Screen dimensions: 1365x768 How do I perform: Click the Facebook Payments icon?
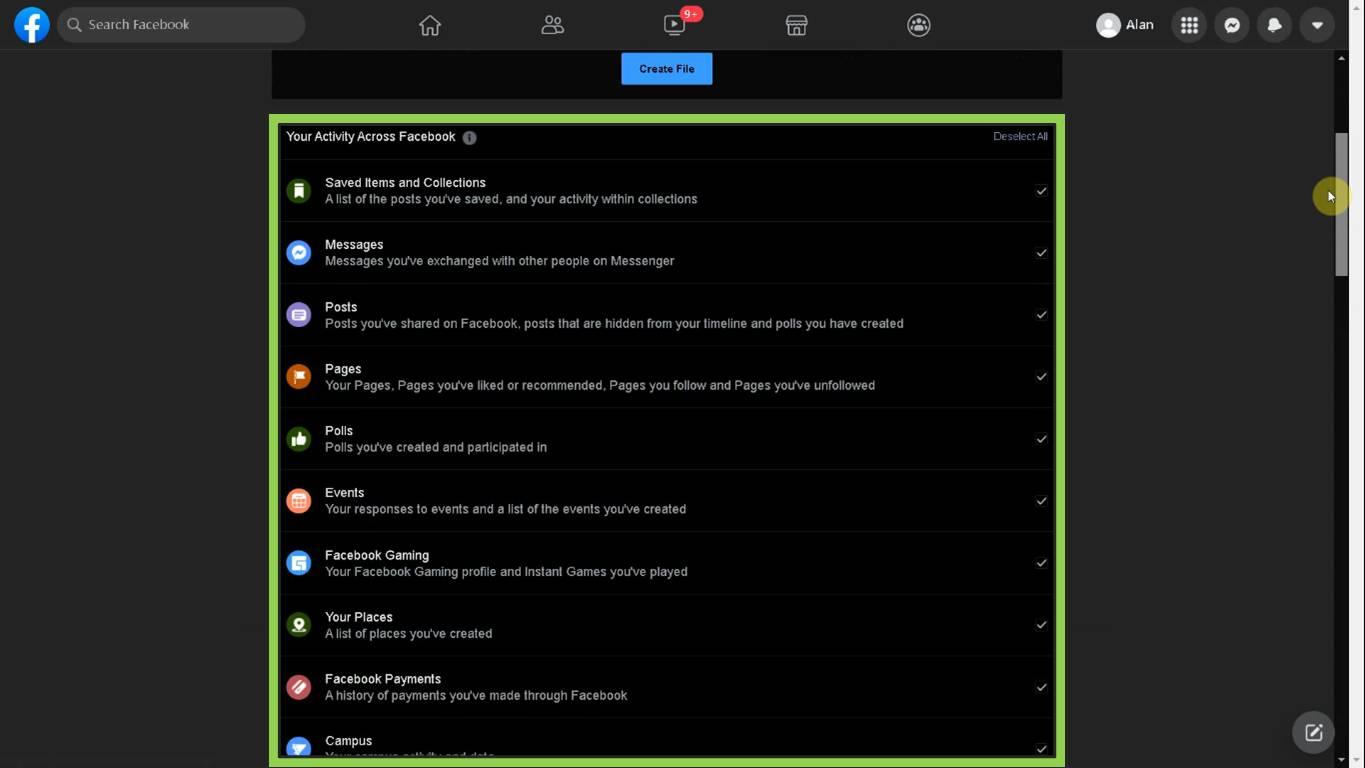click(x=299, y=687)
